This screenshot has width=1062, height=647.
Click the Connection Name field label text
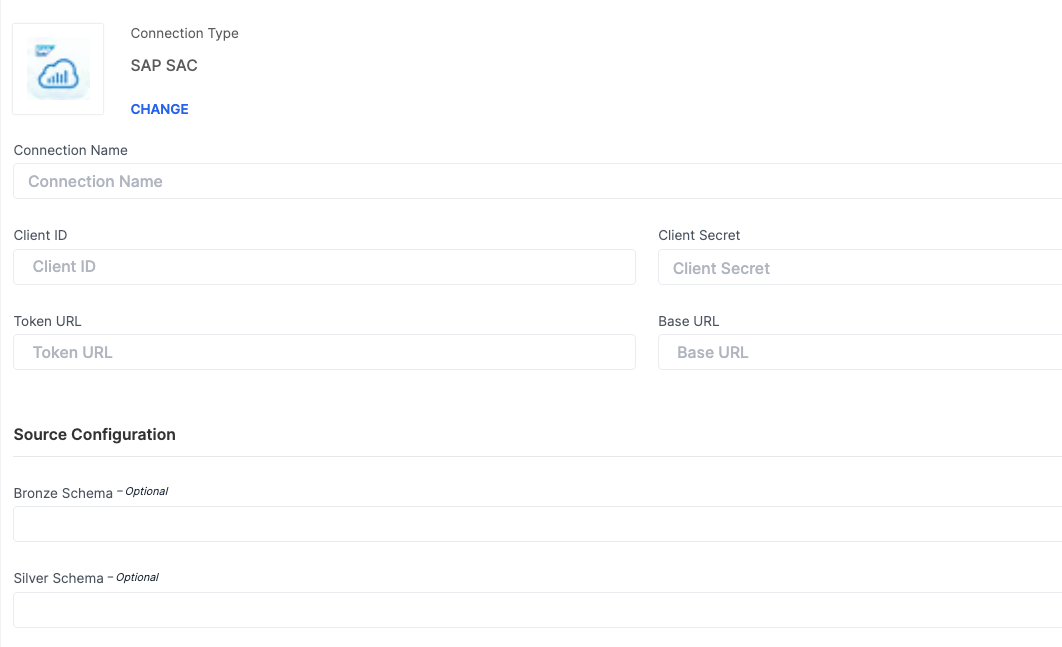pyautogui.click(x=70, y=150)
